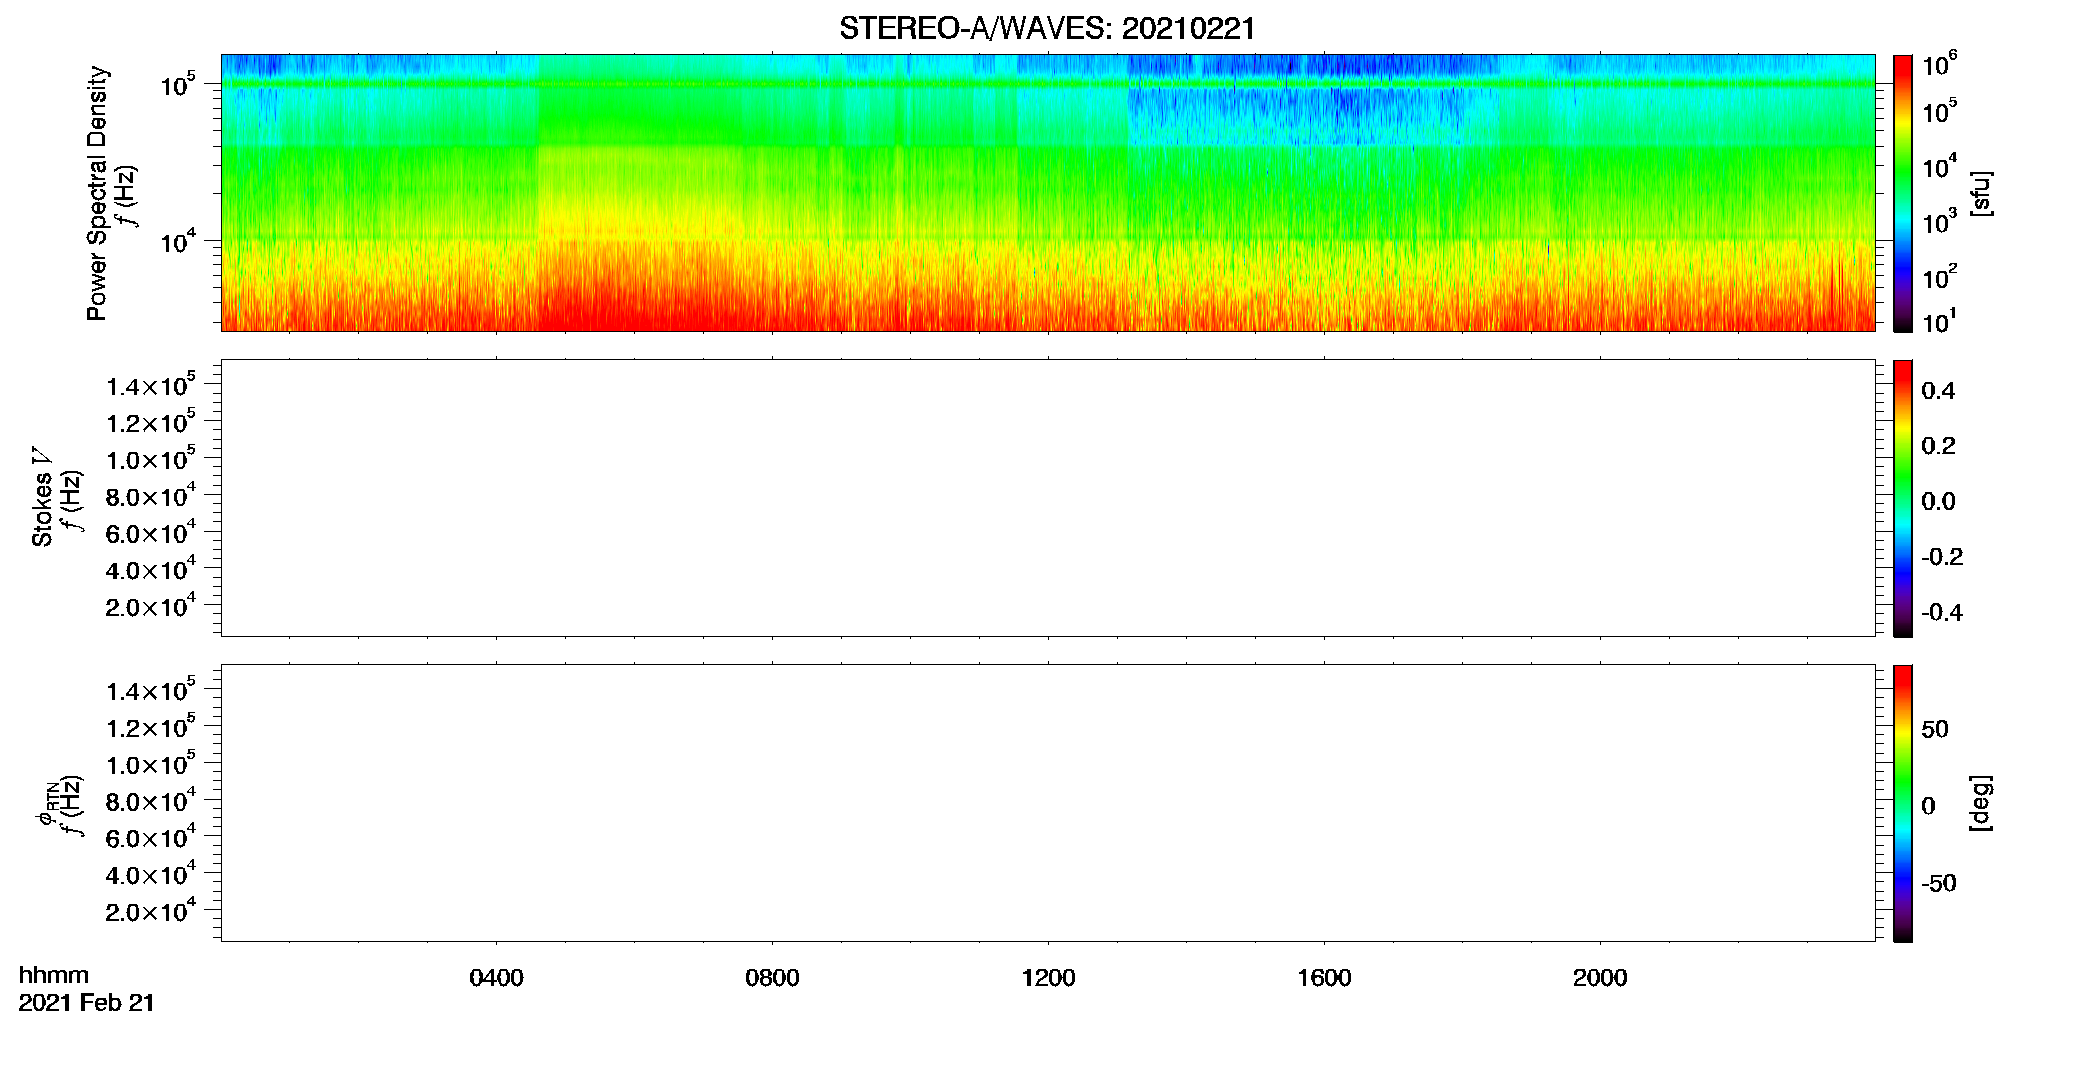Click the power spectral density colorbar
Screen dimensions: 2096x1080
pyautogui.click(x=1903, y=193)
